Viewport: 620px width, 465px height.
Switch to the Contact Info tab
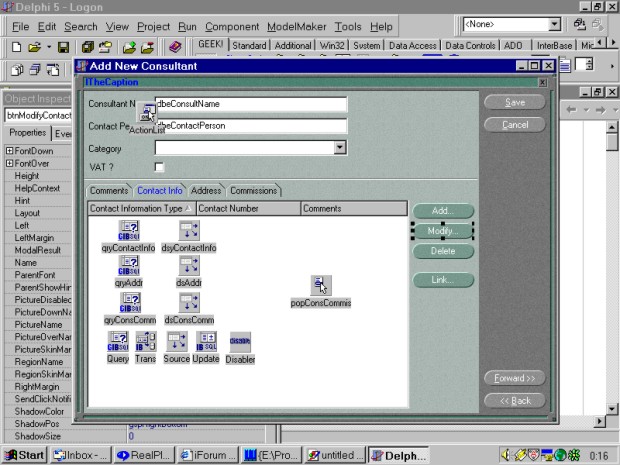[160, 191]
